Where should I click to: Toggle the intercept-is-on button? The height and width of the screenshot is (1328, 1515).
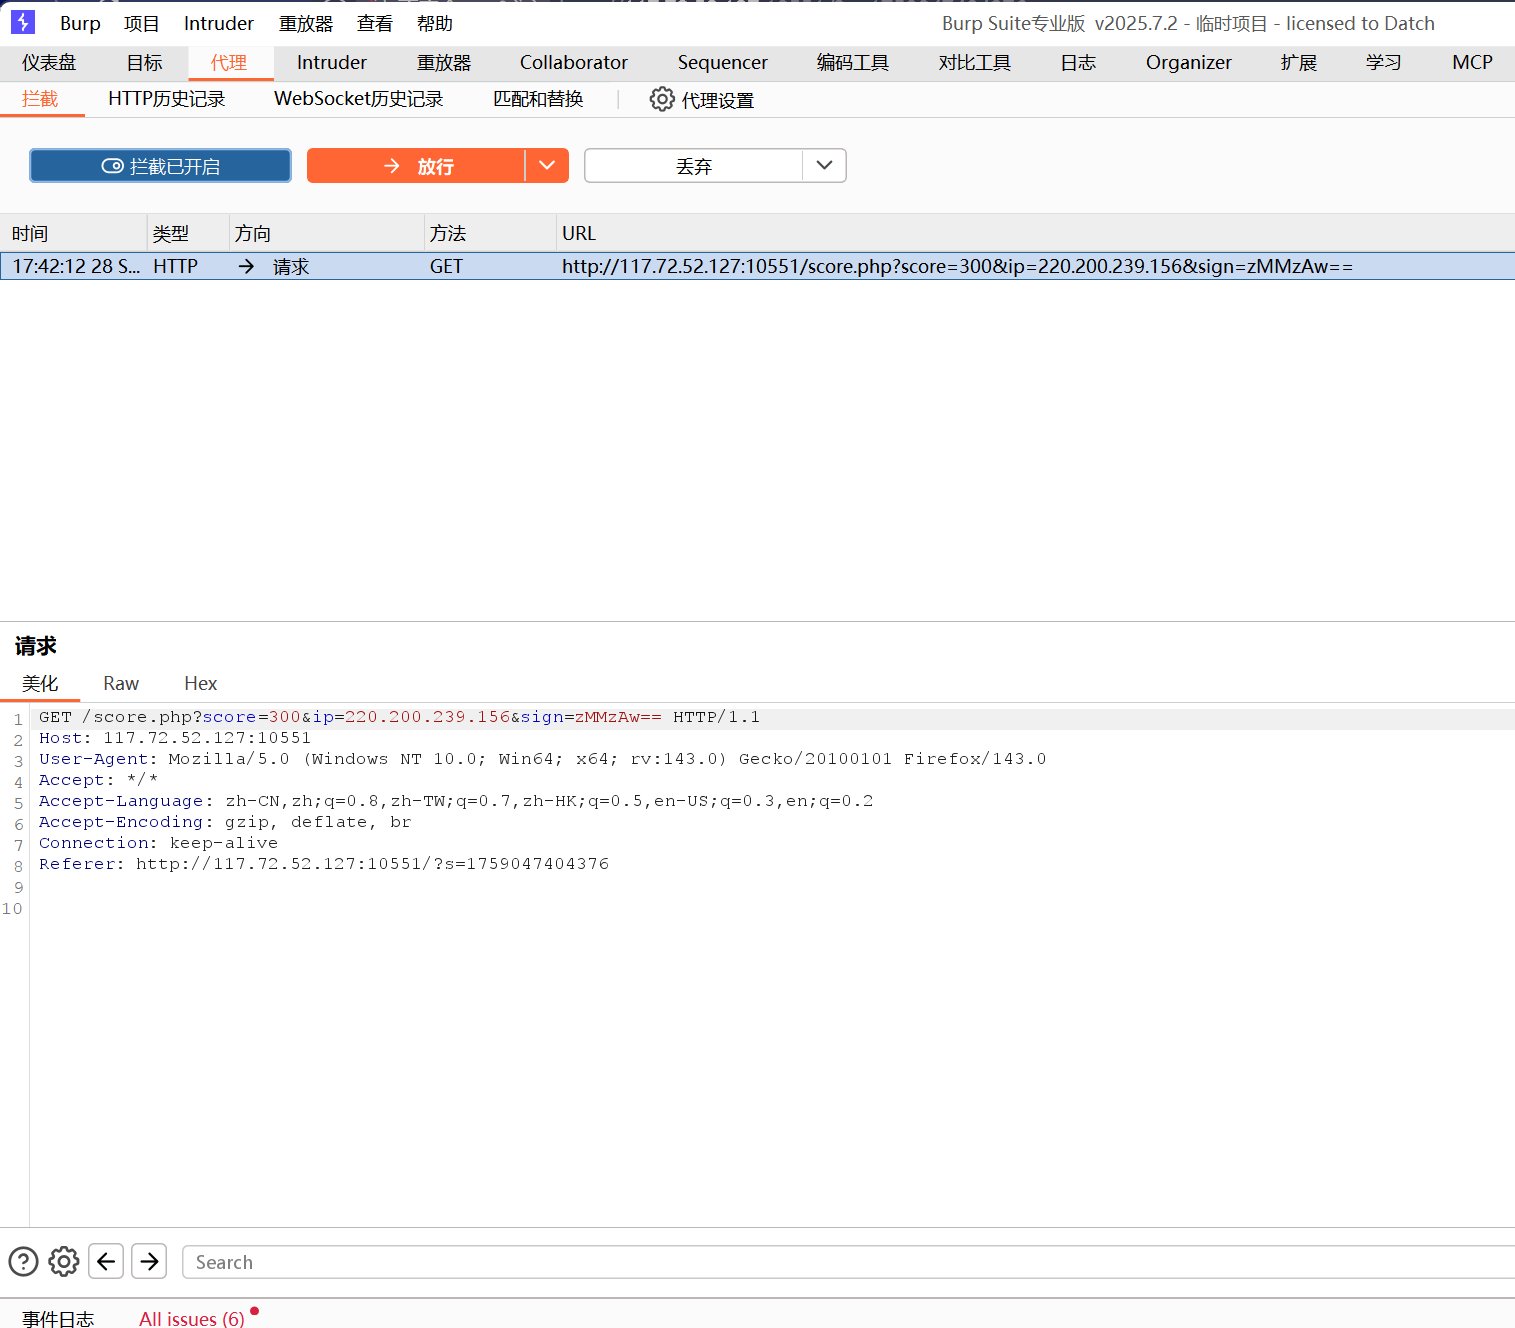(x=160, y=166)
